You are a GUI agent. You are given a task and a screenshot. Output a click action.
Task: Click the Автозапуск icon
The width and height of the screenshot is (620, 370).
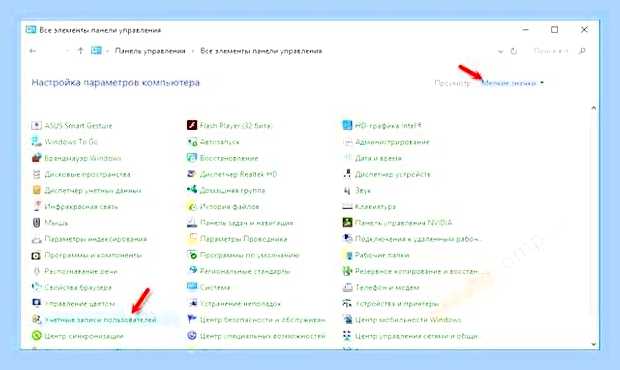point(192,142)
